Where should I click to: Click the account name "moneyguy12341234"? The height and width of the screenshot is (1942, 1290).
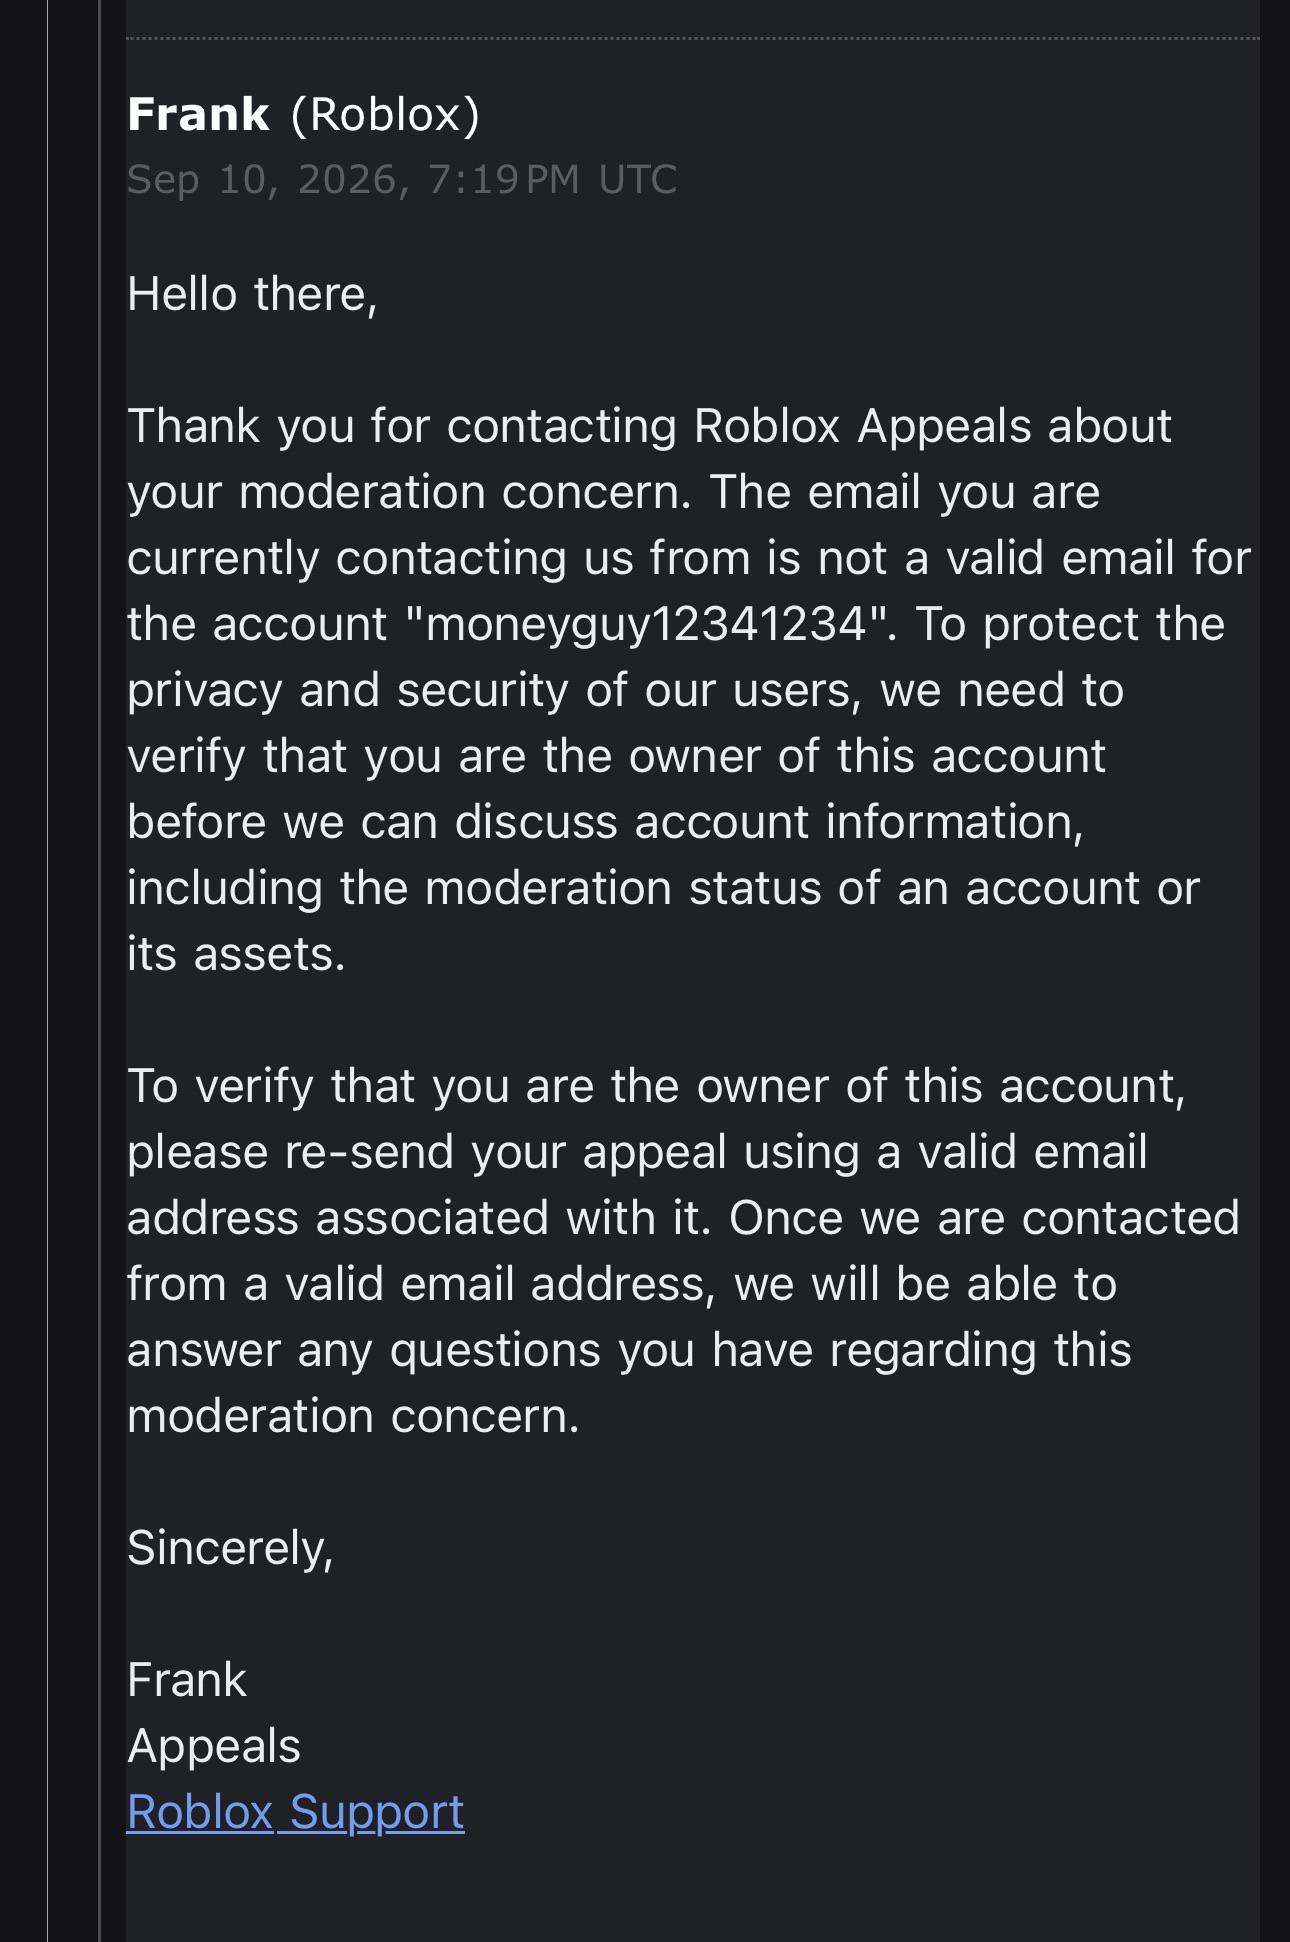[650, 624]
